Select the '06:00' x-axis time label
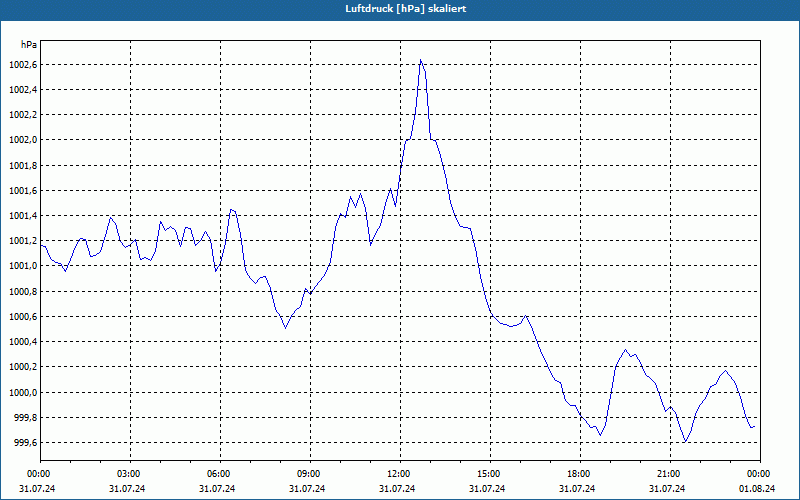This screenshot has width=800, height=500. point(218,474)
